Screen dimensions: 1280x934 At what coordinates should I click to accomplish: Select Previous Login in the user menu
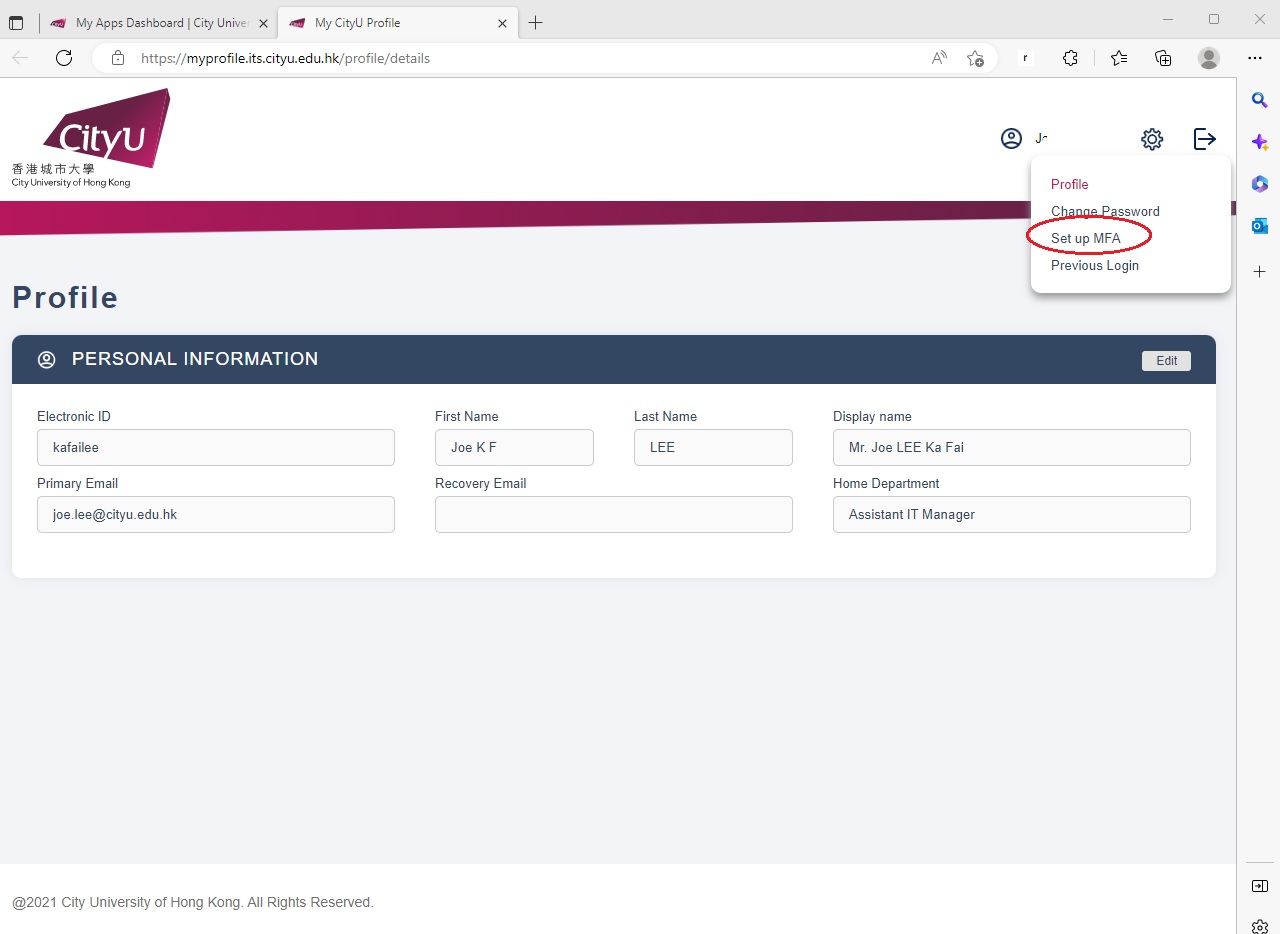point(1094,265)
